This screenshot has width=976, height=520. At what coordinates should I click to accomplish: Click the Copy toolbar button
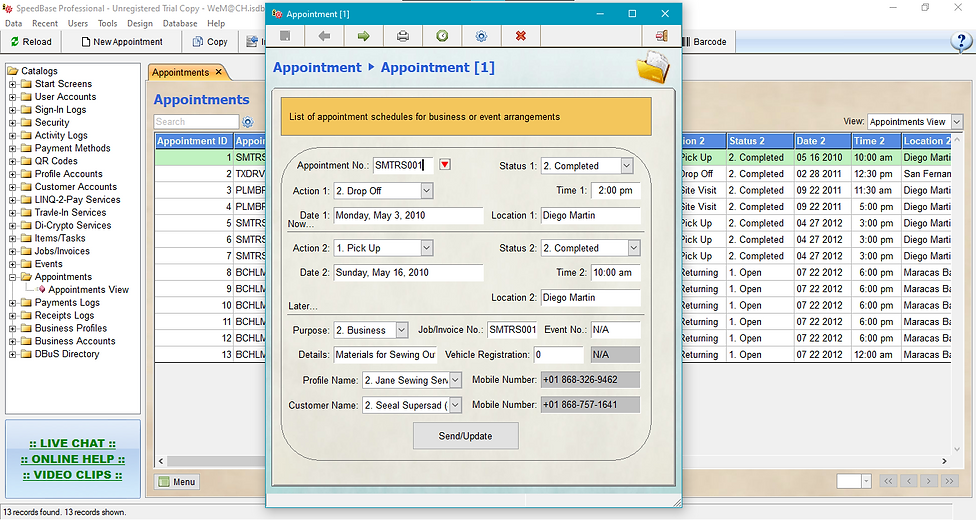coord(210,42)
